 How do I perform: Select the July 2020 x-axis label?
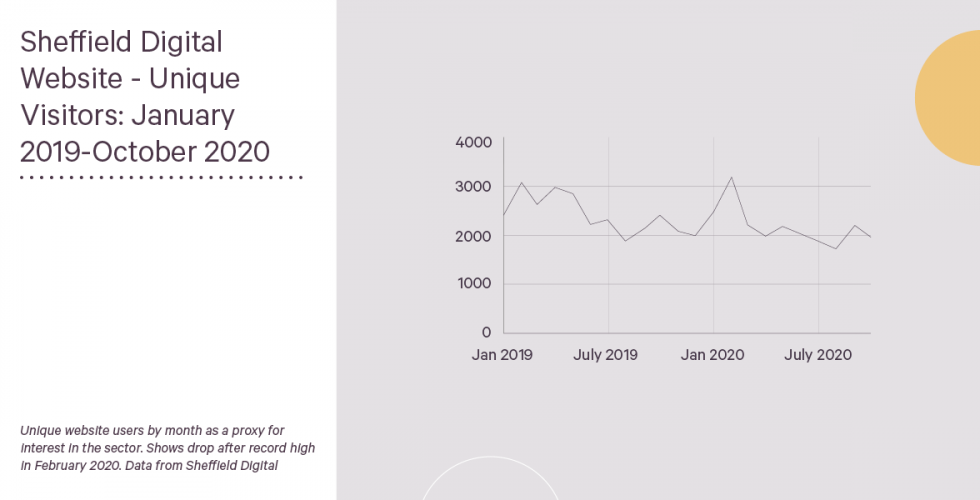[818, 355]
